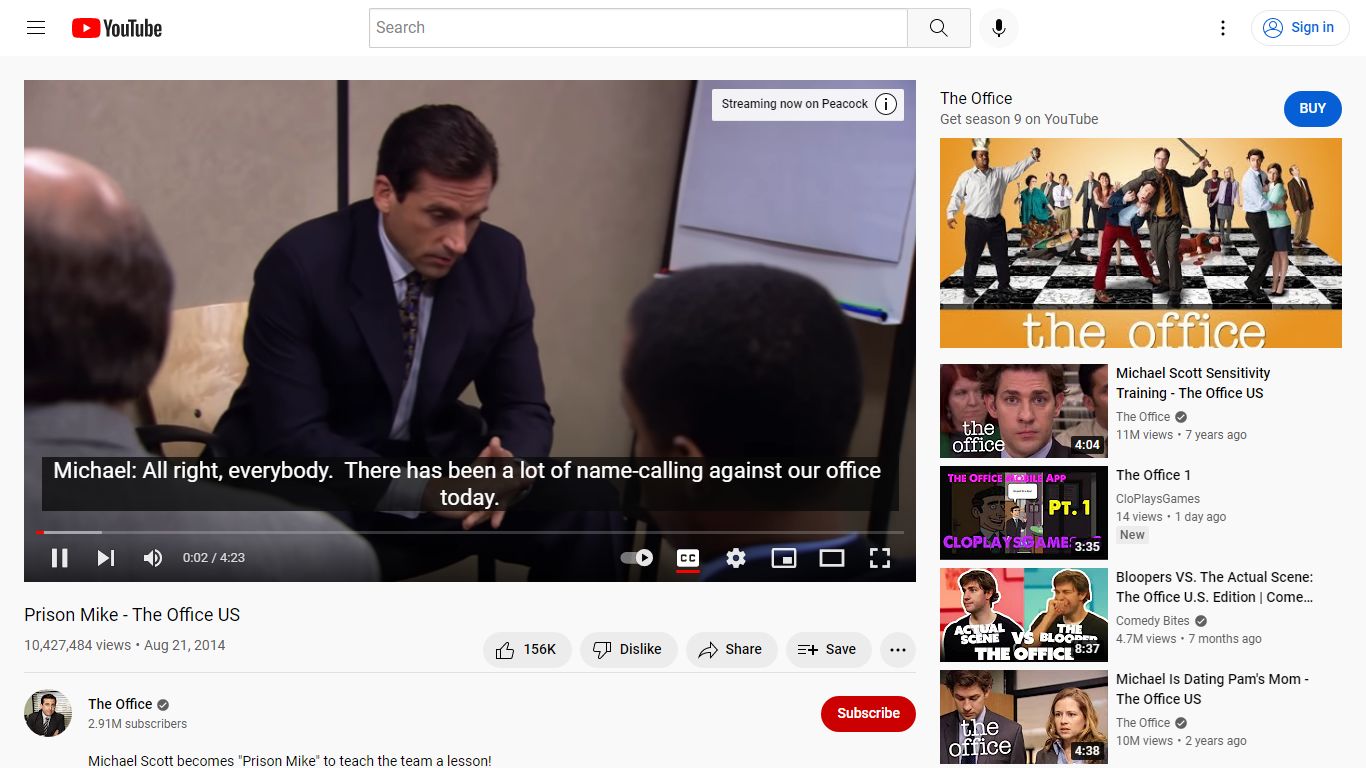This screenshot has width=1366, height=768.
Task: Open The Office channel avatar
Action: pos(48,714)
